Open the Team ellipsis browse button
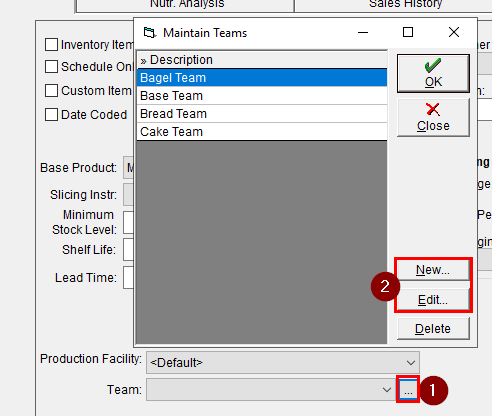Image resolution: width=492 pixels, height=416 pixels. [x=408, y=389]
